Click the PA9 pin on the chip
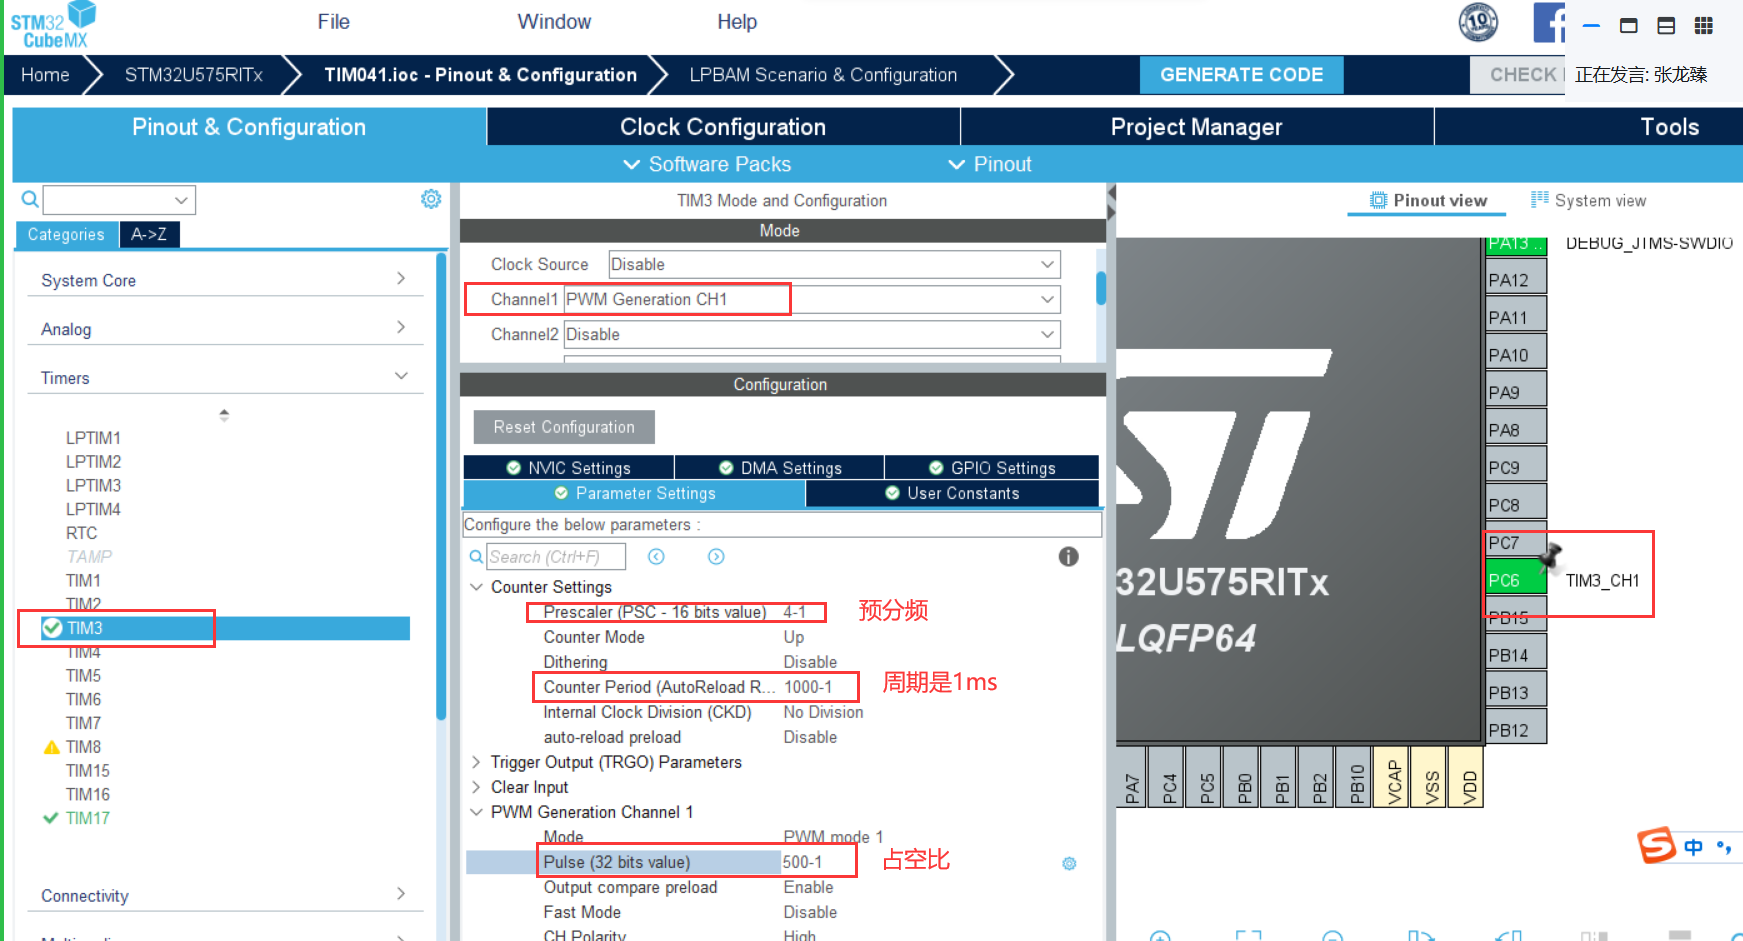Image resolution: width=1743 pixels, height=941 pixels. tap(1515, 392)
